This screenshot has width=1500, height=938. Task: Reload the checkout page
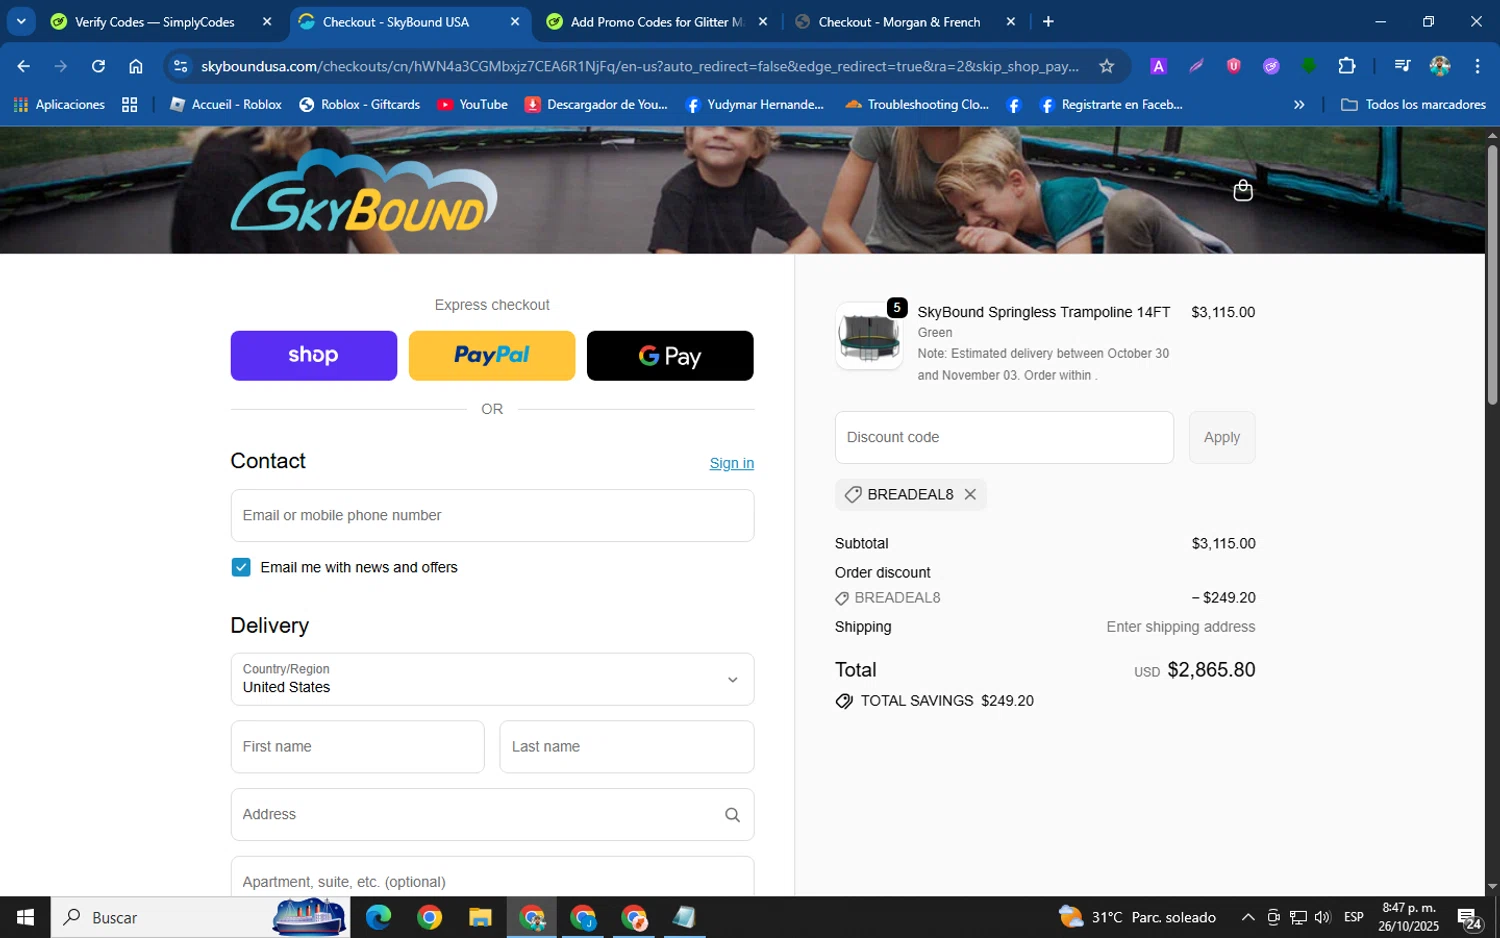point(98,66)
